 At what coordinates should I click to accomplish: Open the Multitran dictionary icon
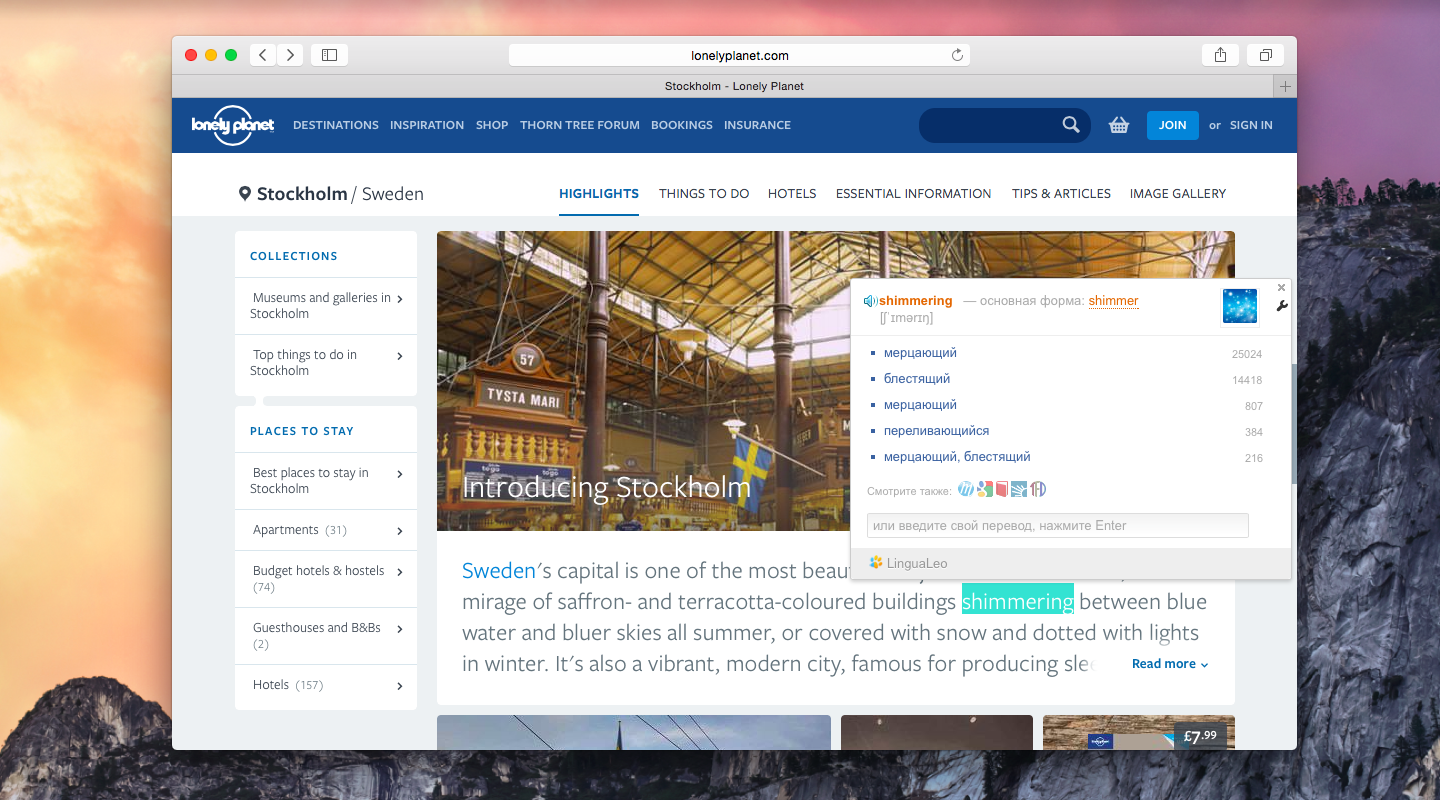pos(965,489)
